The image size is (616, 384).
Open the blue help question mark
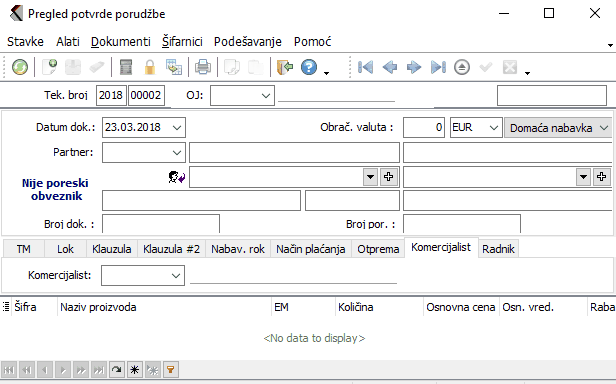309,67
